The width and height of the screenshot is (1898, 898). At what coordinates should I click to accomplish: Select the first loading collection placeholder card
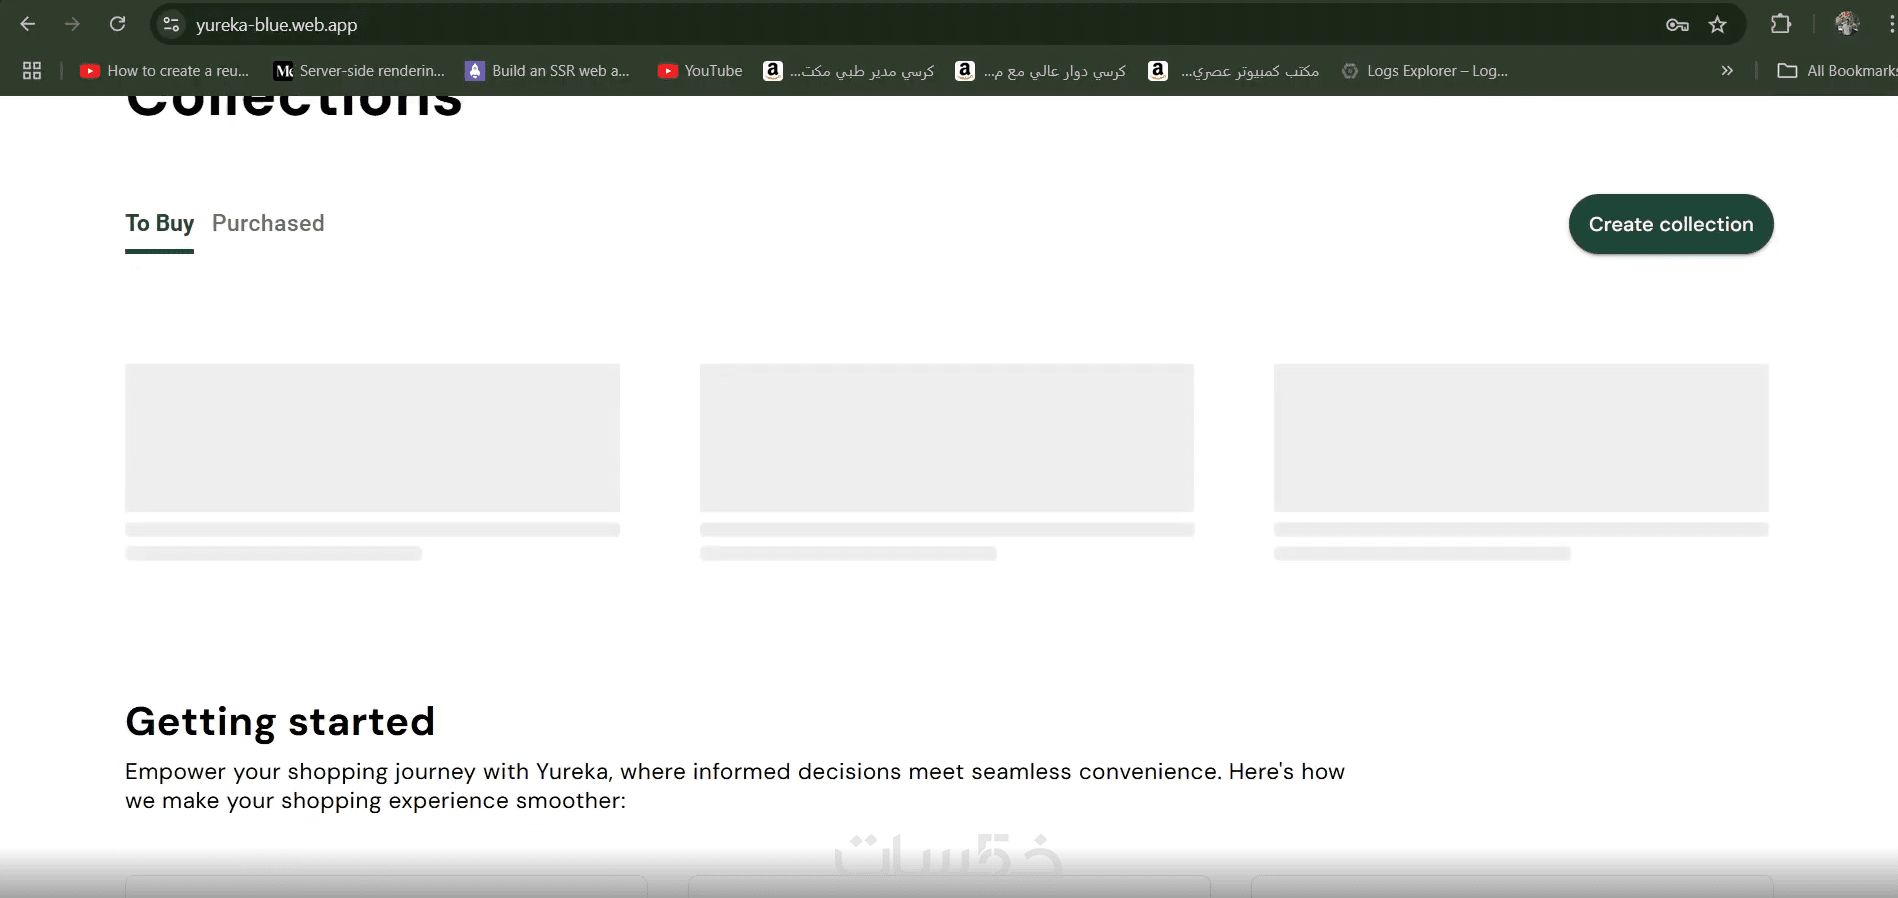372,462
